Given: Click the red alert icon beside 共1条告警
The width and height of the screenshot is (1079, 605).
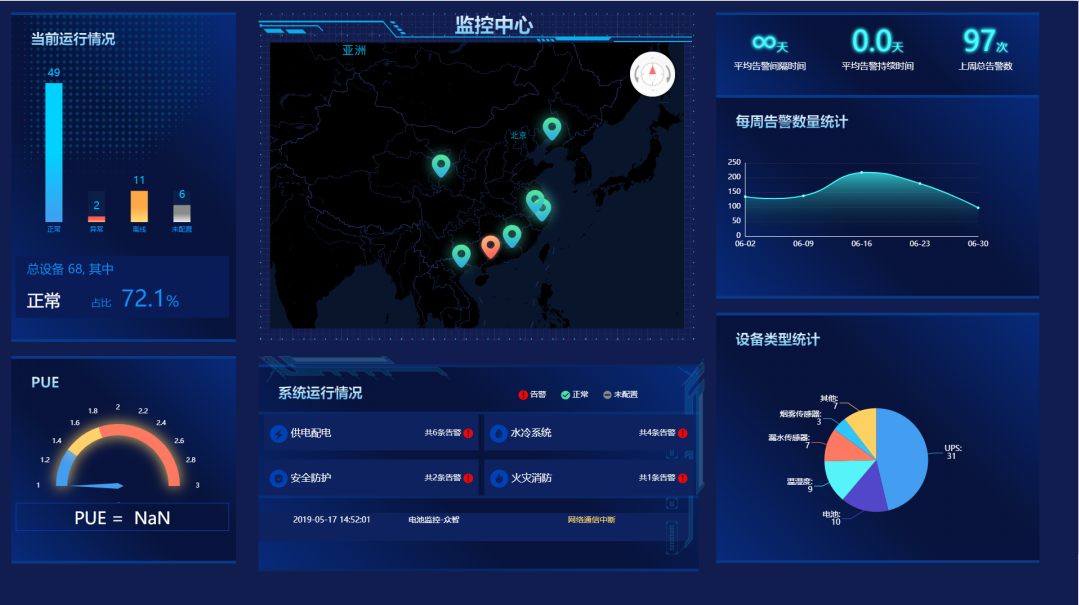Looking at the screenshot, I should 683,478.
